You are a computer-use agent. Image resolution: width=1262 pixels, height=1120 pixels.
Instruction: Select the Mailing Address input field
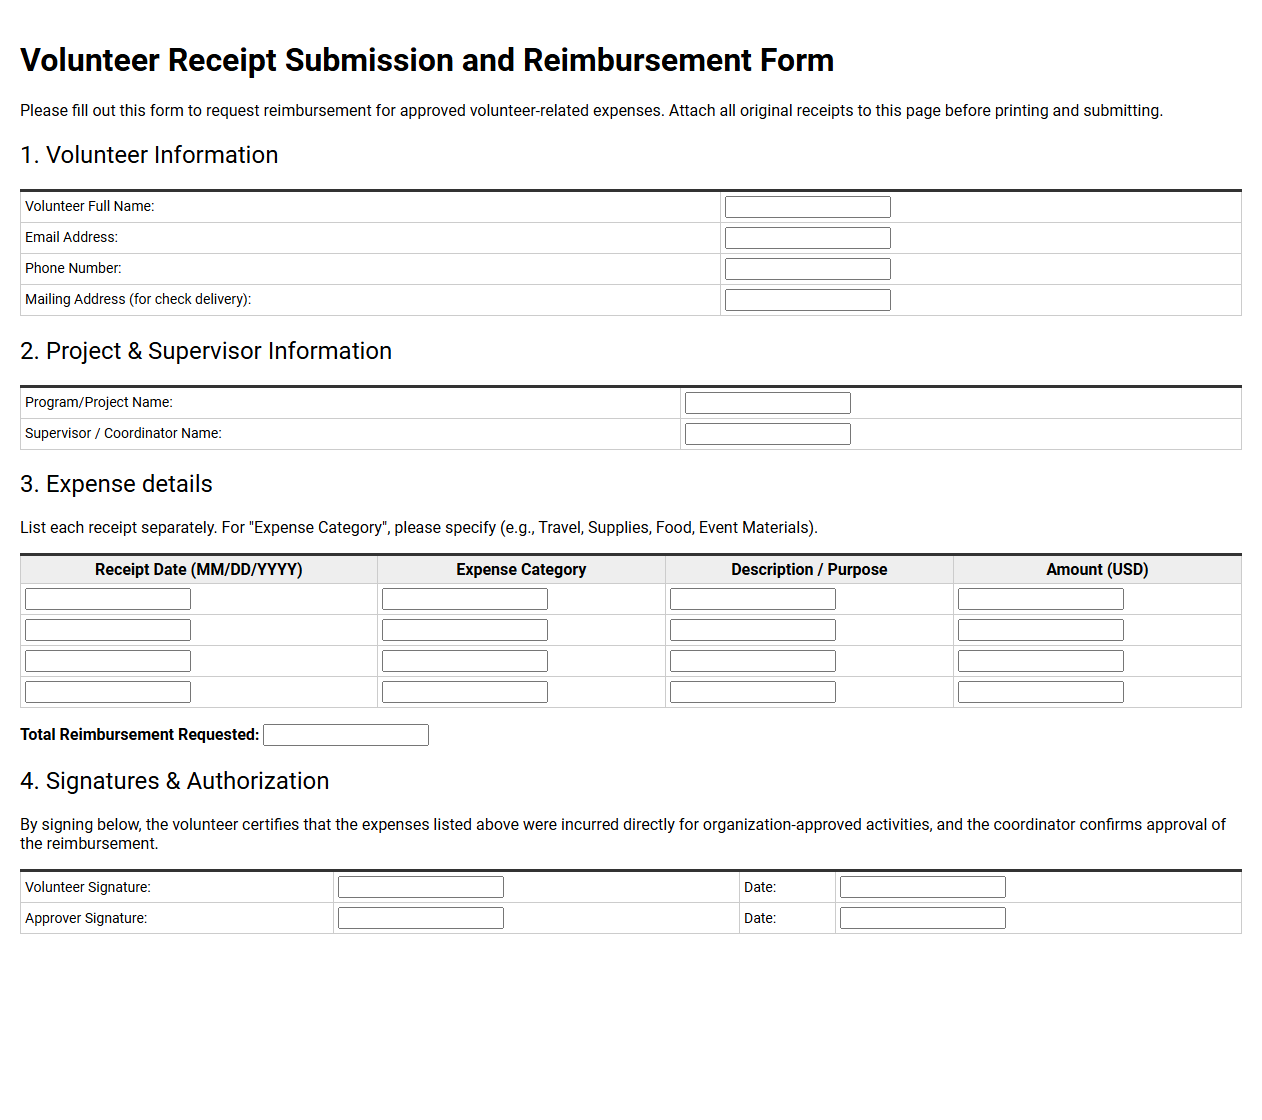(808, 300)
